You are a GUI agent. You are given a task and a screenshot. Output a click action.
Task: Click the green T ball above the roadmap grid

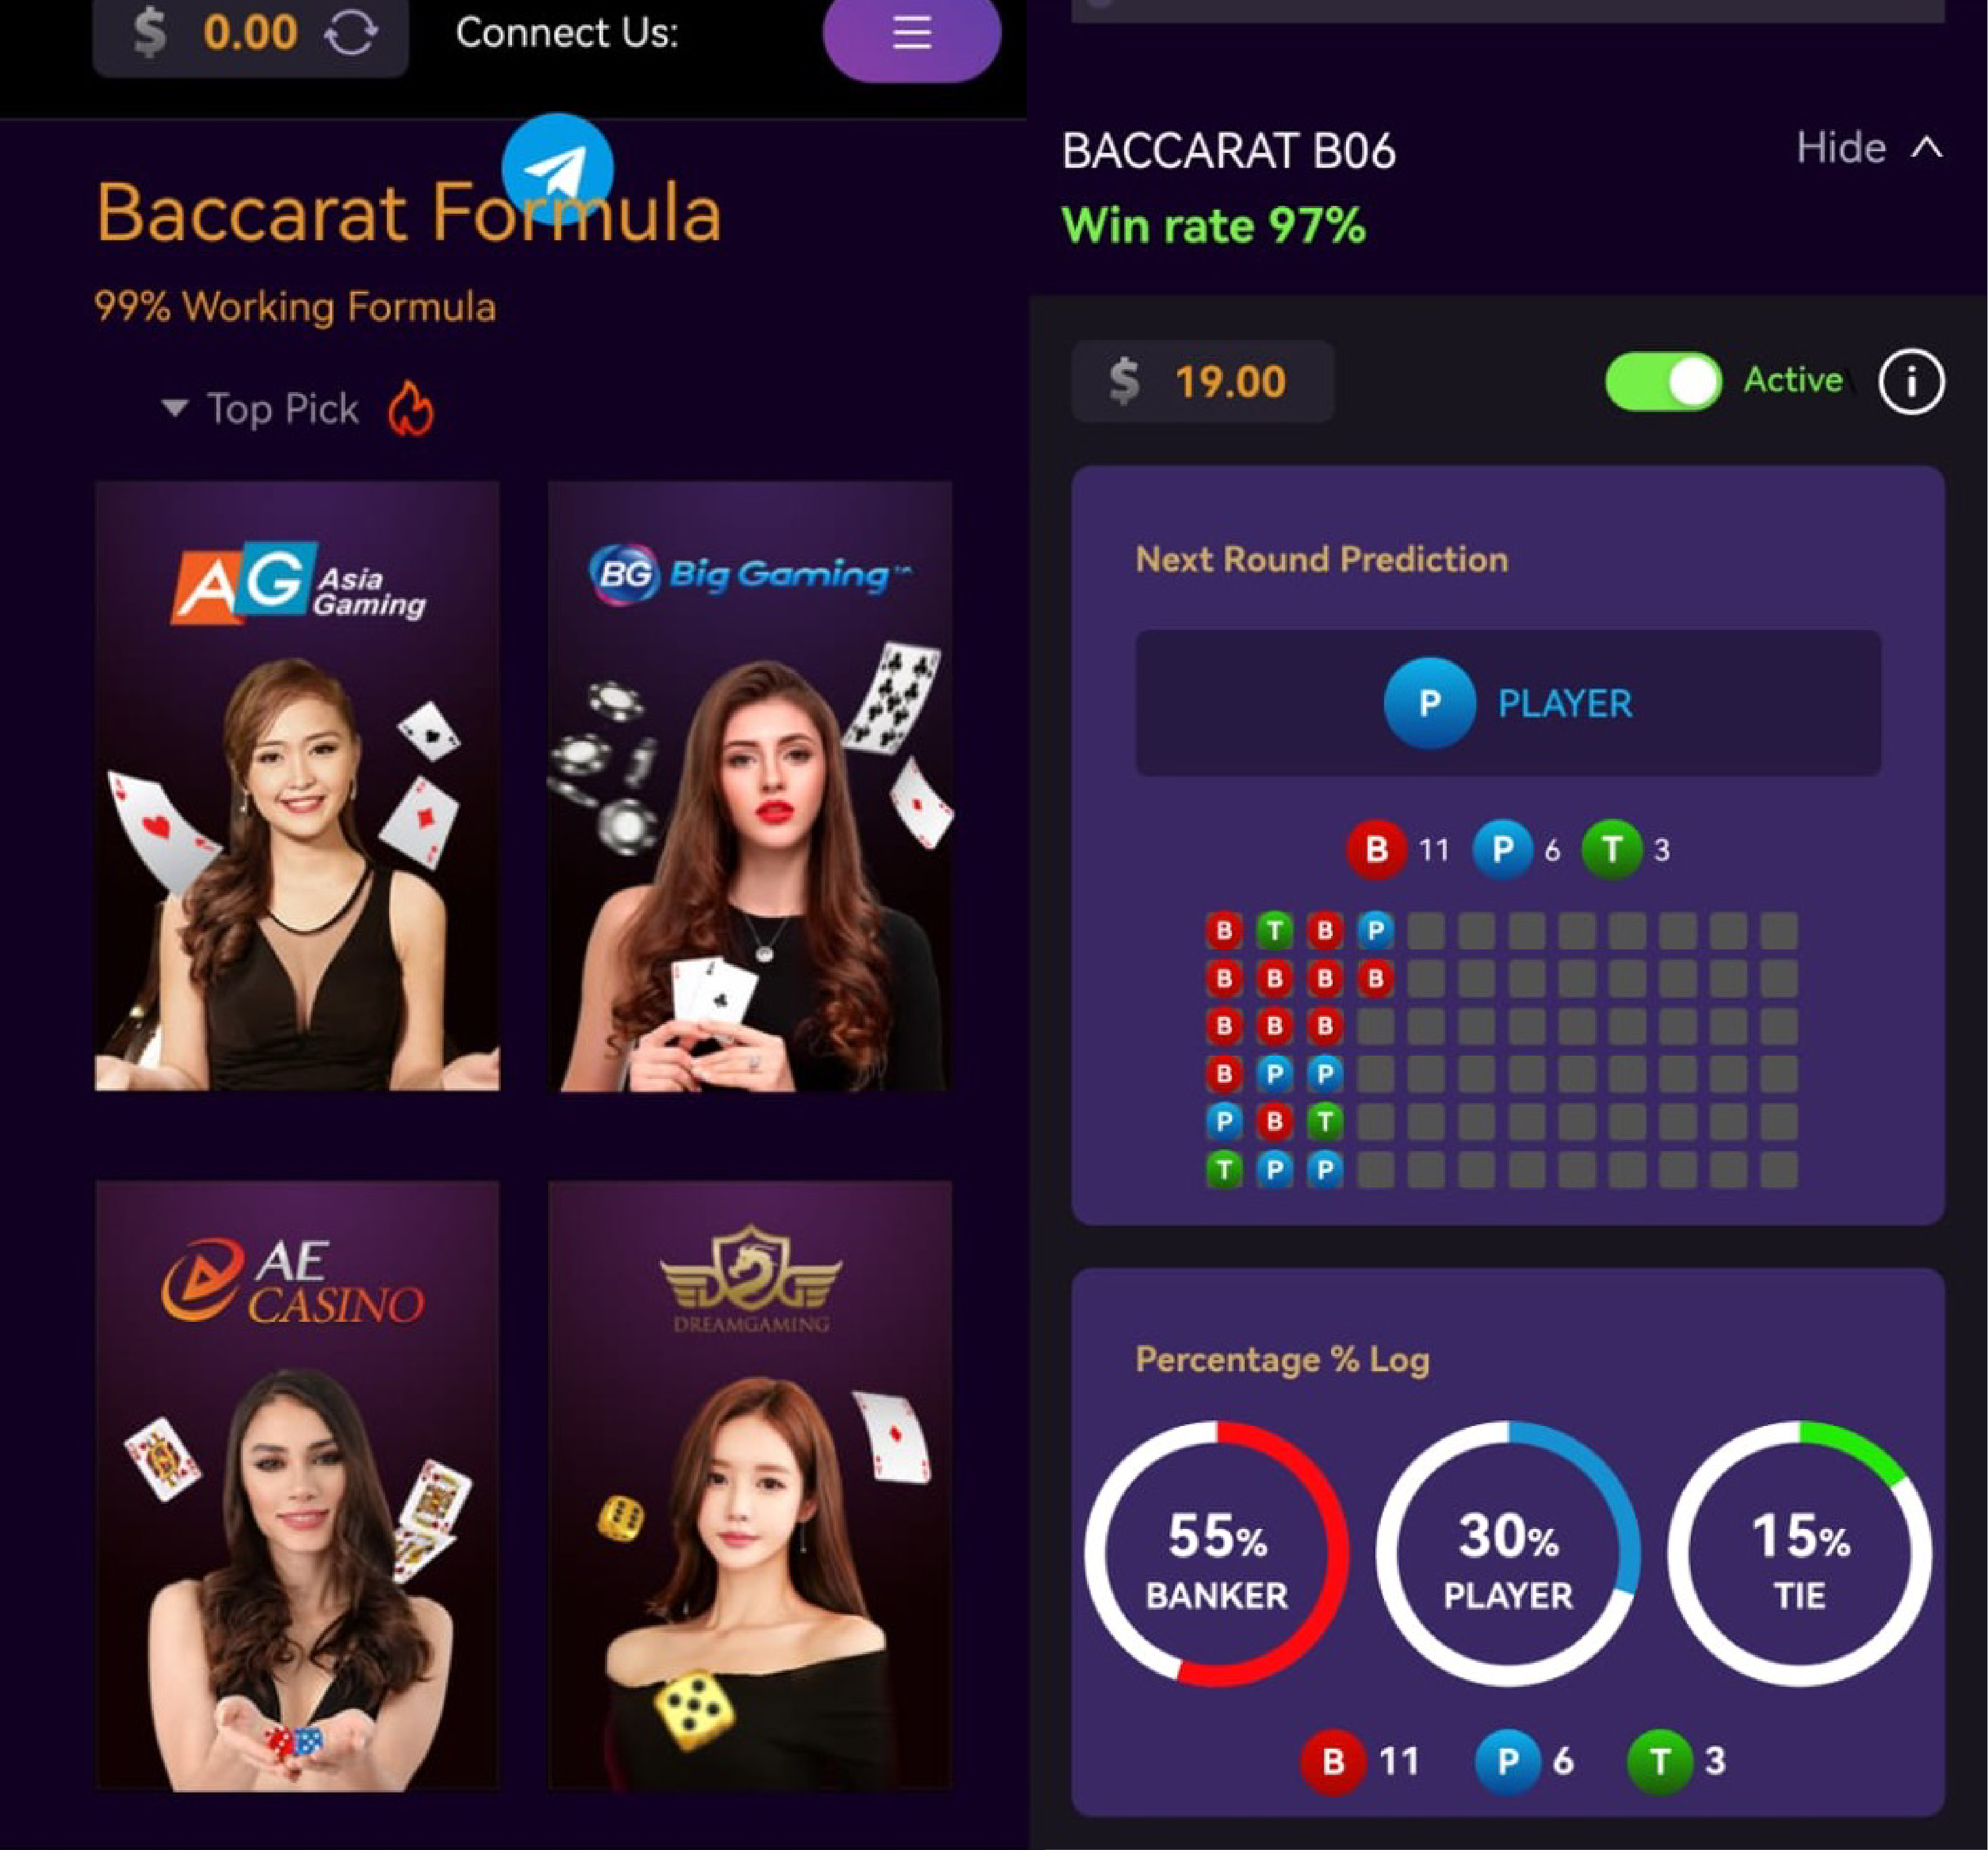(x=1611, y=849)
